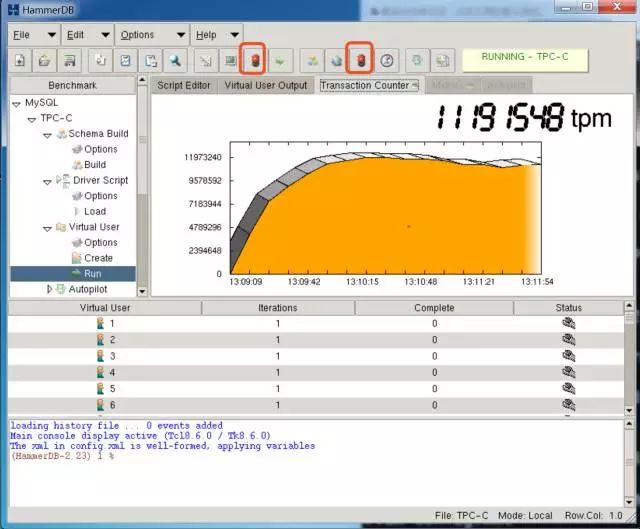Image resolution: width=640 pixels, height=529 pixels.
Task: Click Benchmark tree scrollbar down arrow
Action: pos(142,291)
